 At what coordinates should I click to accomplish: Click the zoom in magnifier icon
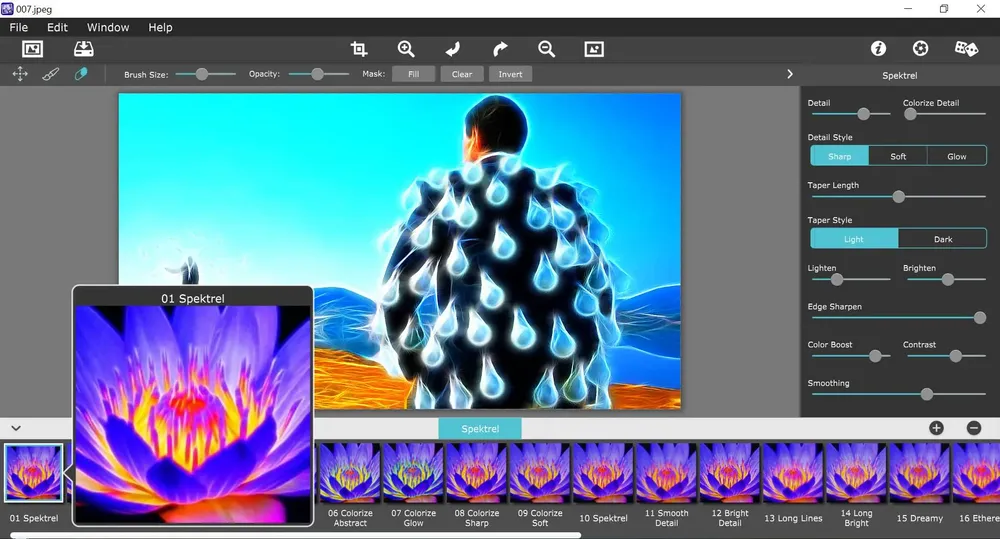pyautogui.click(x=406, y=49)
